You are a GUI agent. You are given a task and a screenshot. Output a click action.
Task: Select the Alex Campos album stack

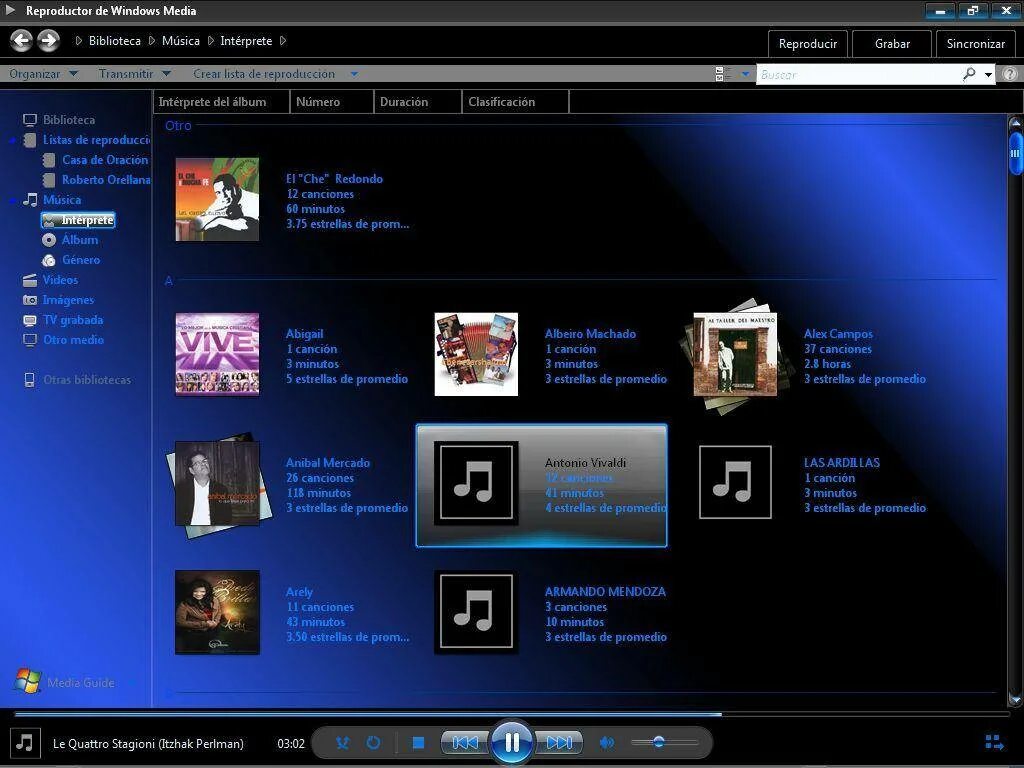pyautogui.click(x=736, y=356)
